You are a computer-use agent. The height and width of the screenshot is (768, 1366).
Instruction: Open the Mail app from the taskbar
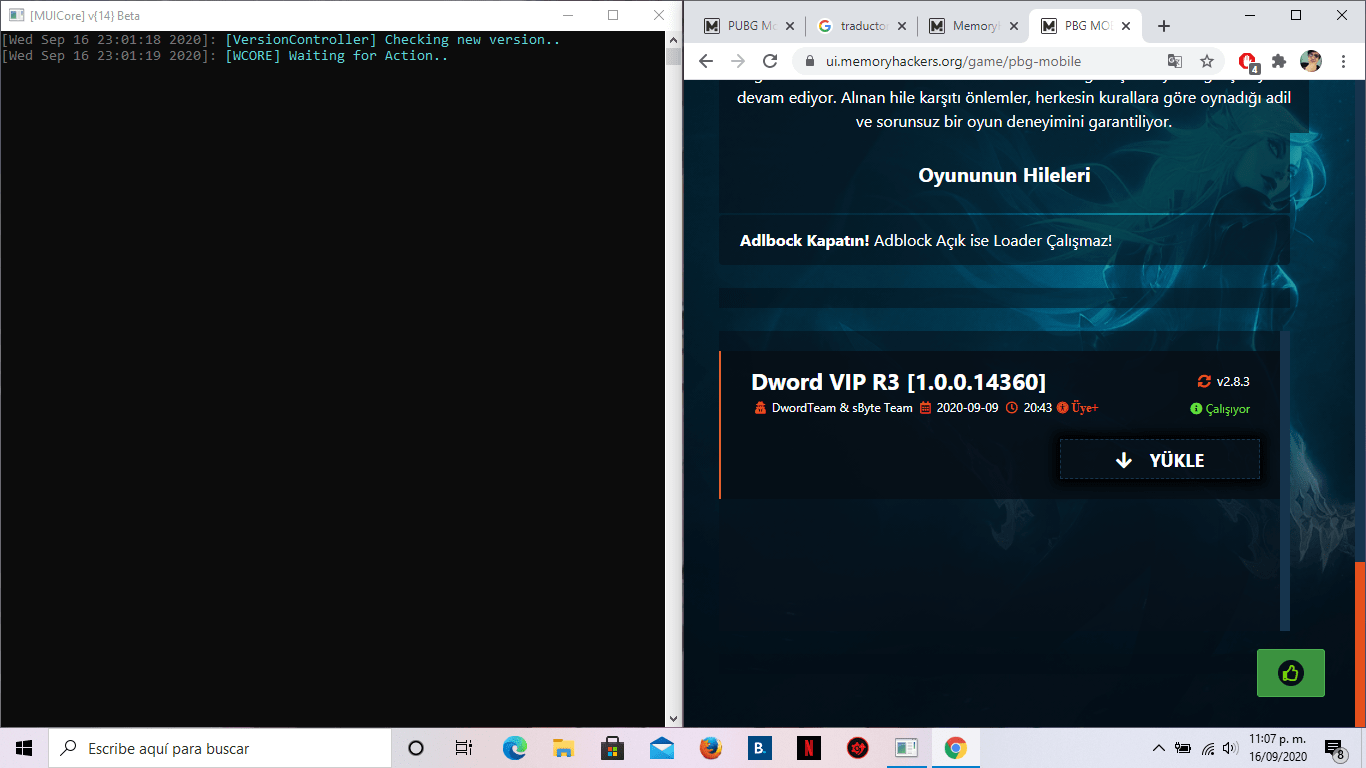click(x=661, y=748)
